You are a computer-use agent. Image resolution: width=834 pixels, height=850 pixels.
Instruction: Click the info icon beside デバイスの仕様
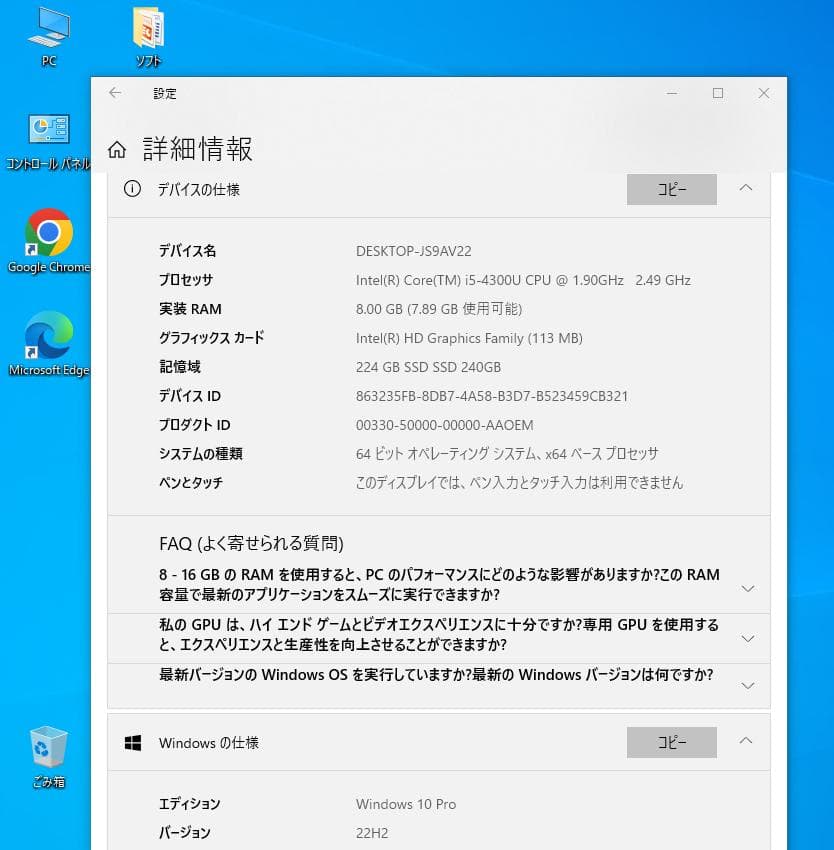(133, 189)
